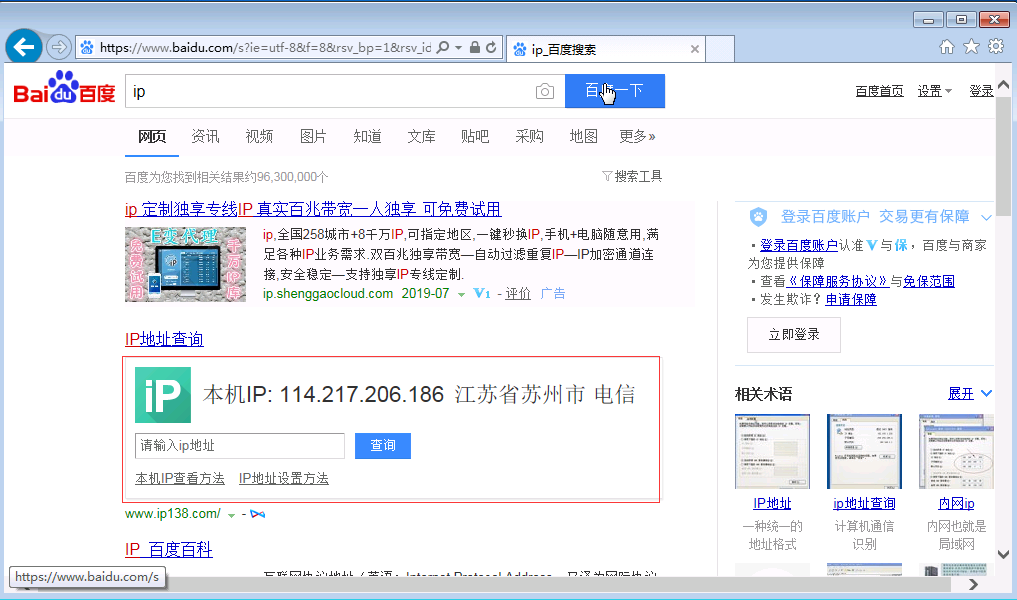Expand the 更多» tab options
The image size is (1017, 600).
point(638,136)
